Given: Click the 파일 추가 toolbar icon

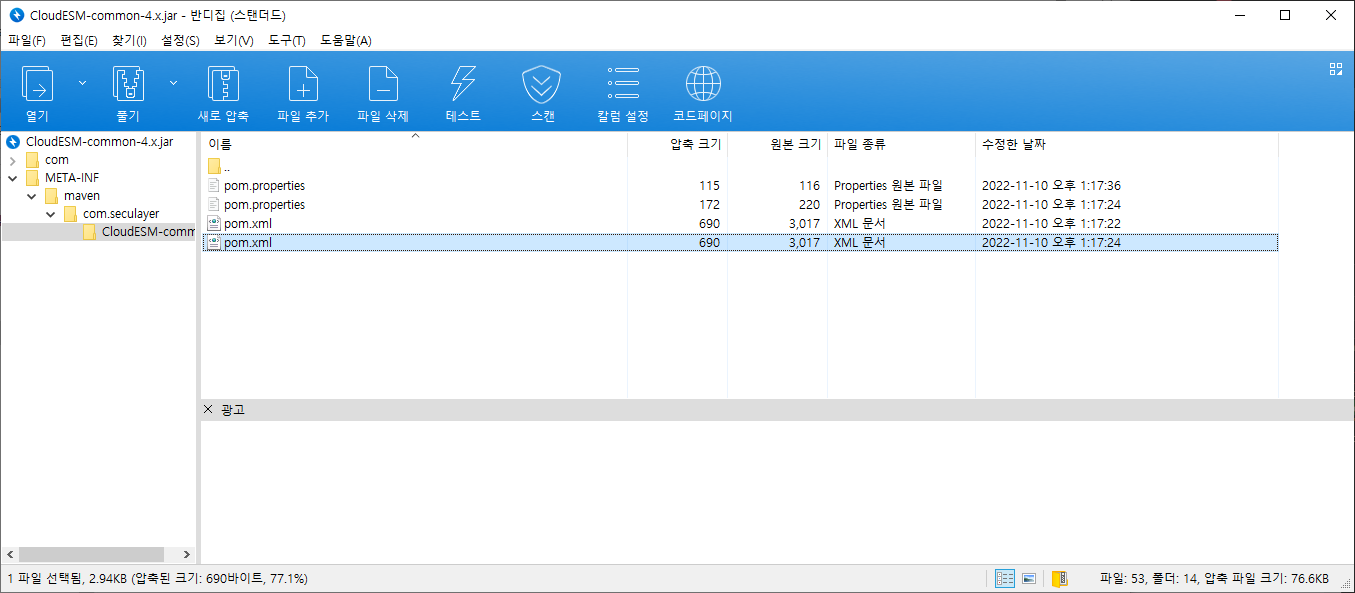Looking at the screenshot, I should 303,84.
